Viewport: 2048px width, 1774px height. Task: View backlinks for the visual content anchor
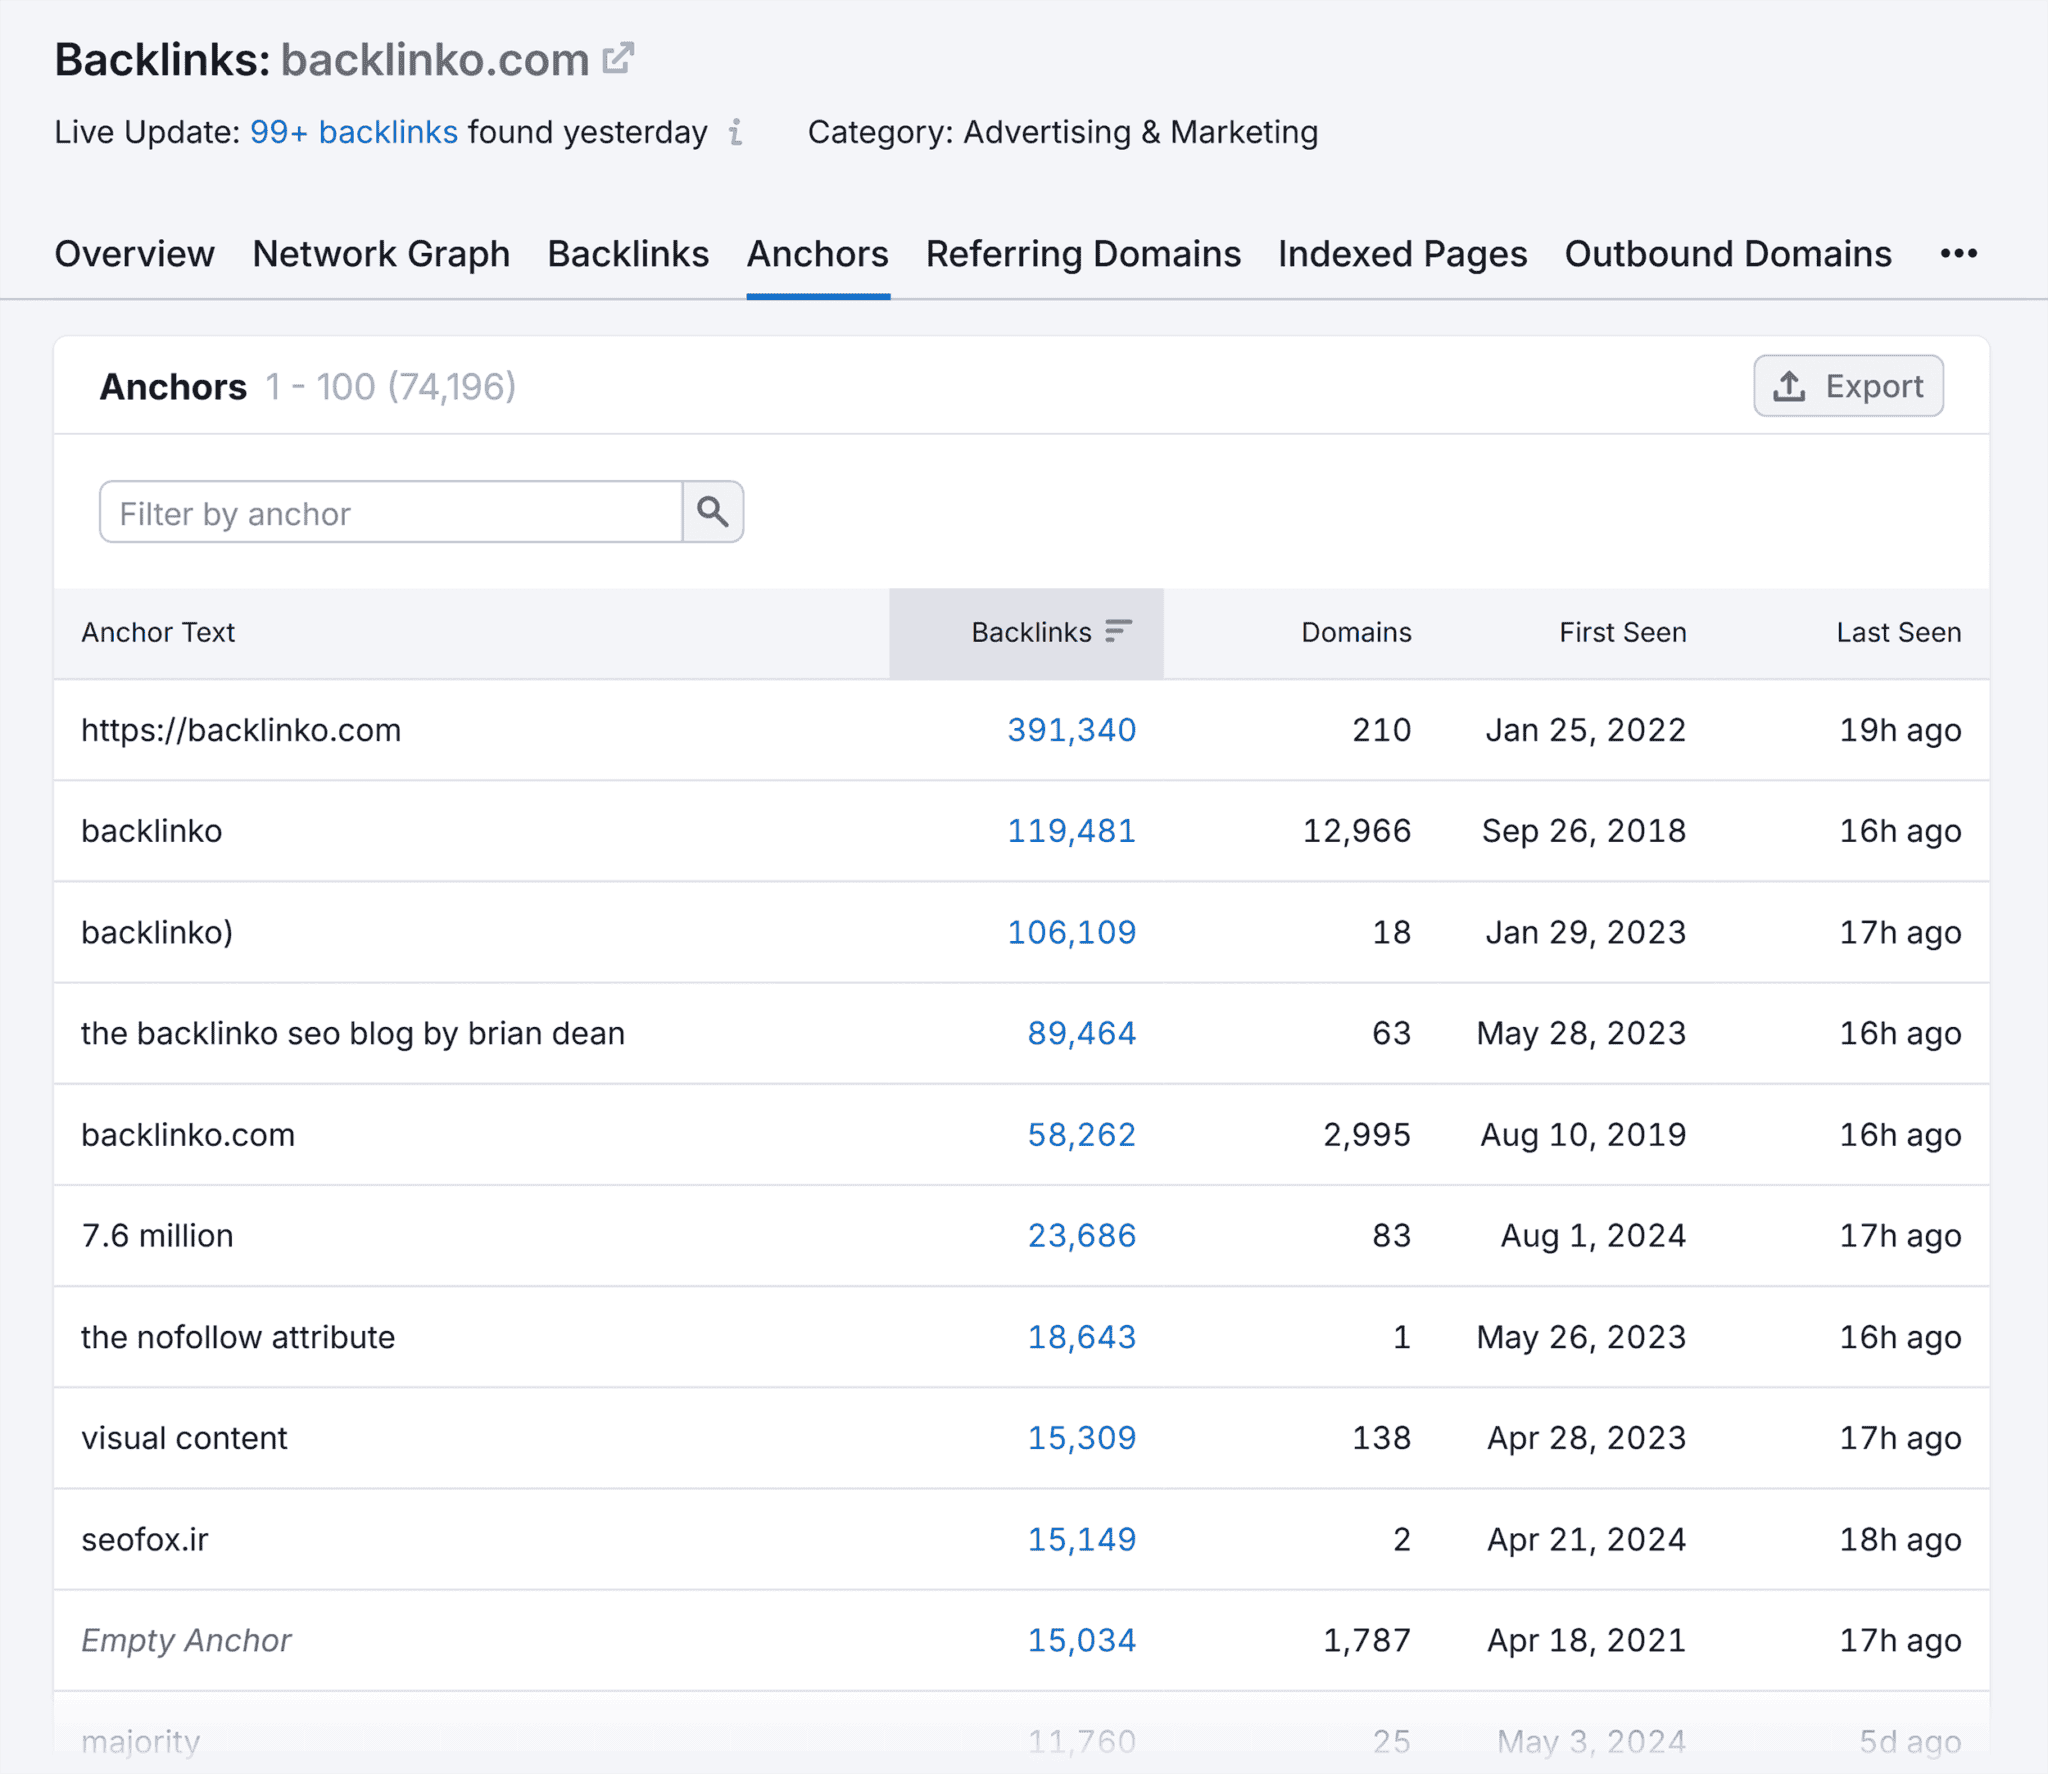click(x=1082, y=1438)
